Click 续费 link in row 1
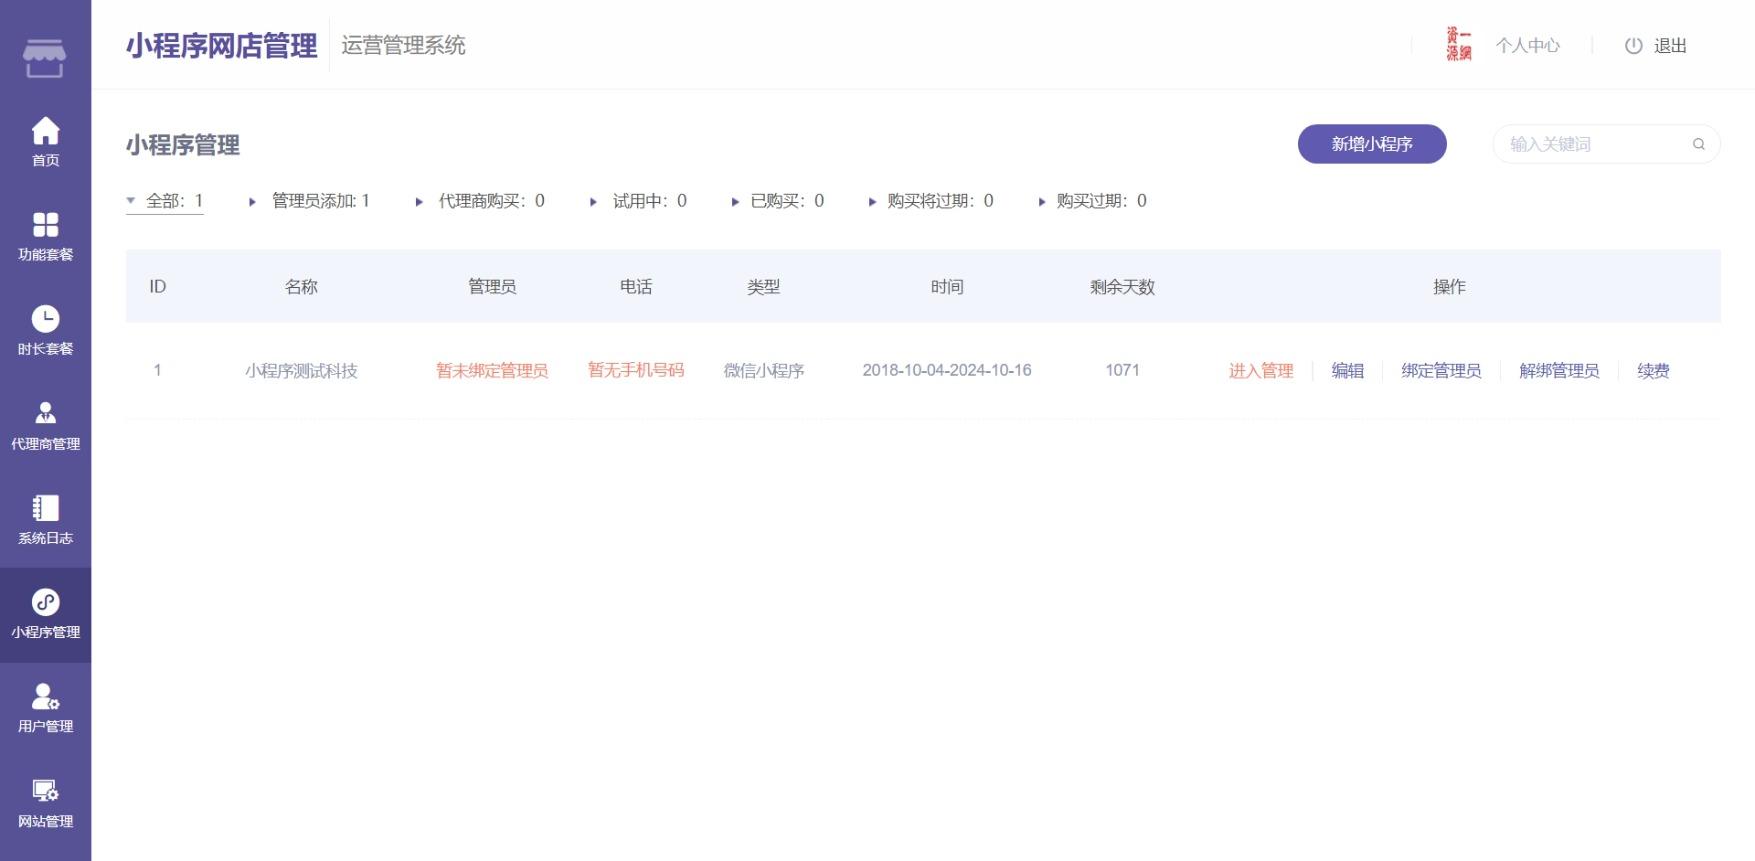The height and width of the screenshot is (861, 1755). (x=1653, y=371)
